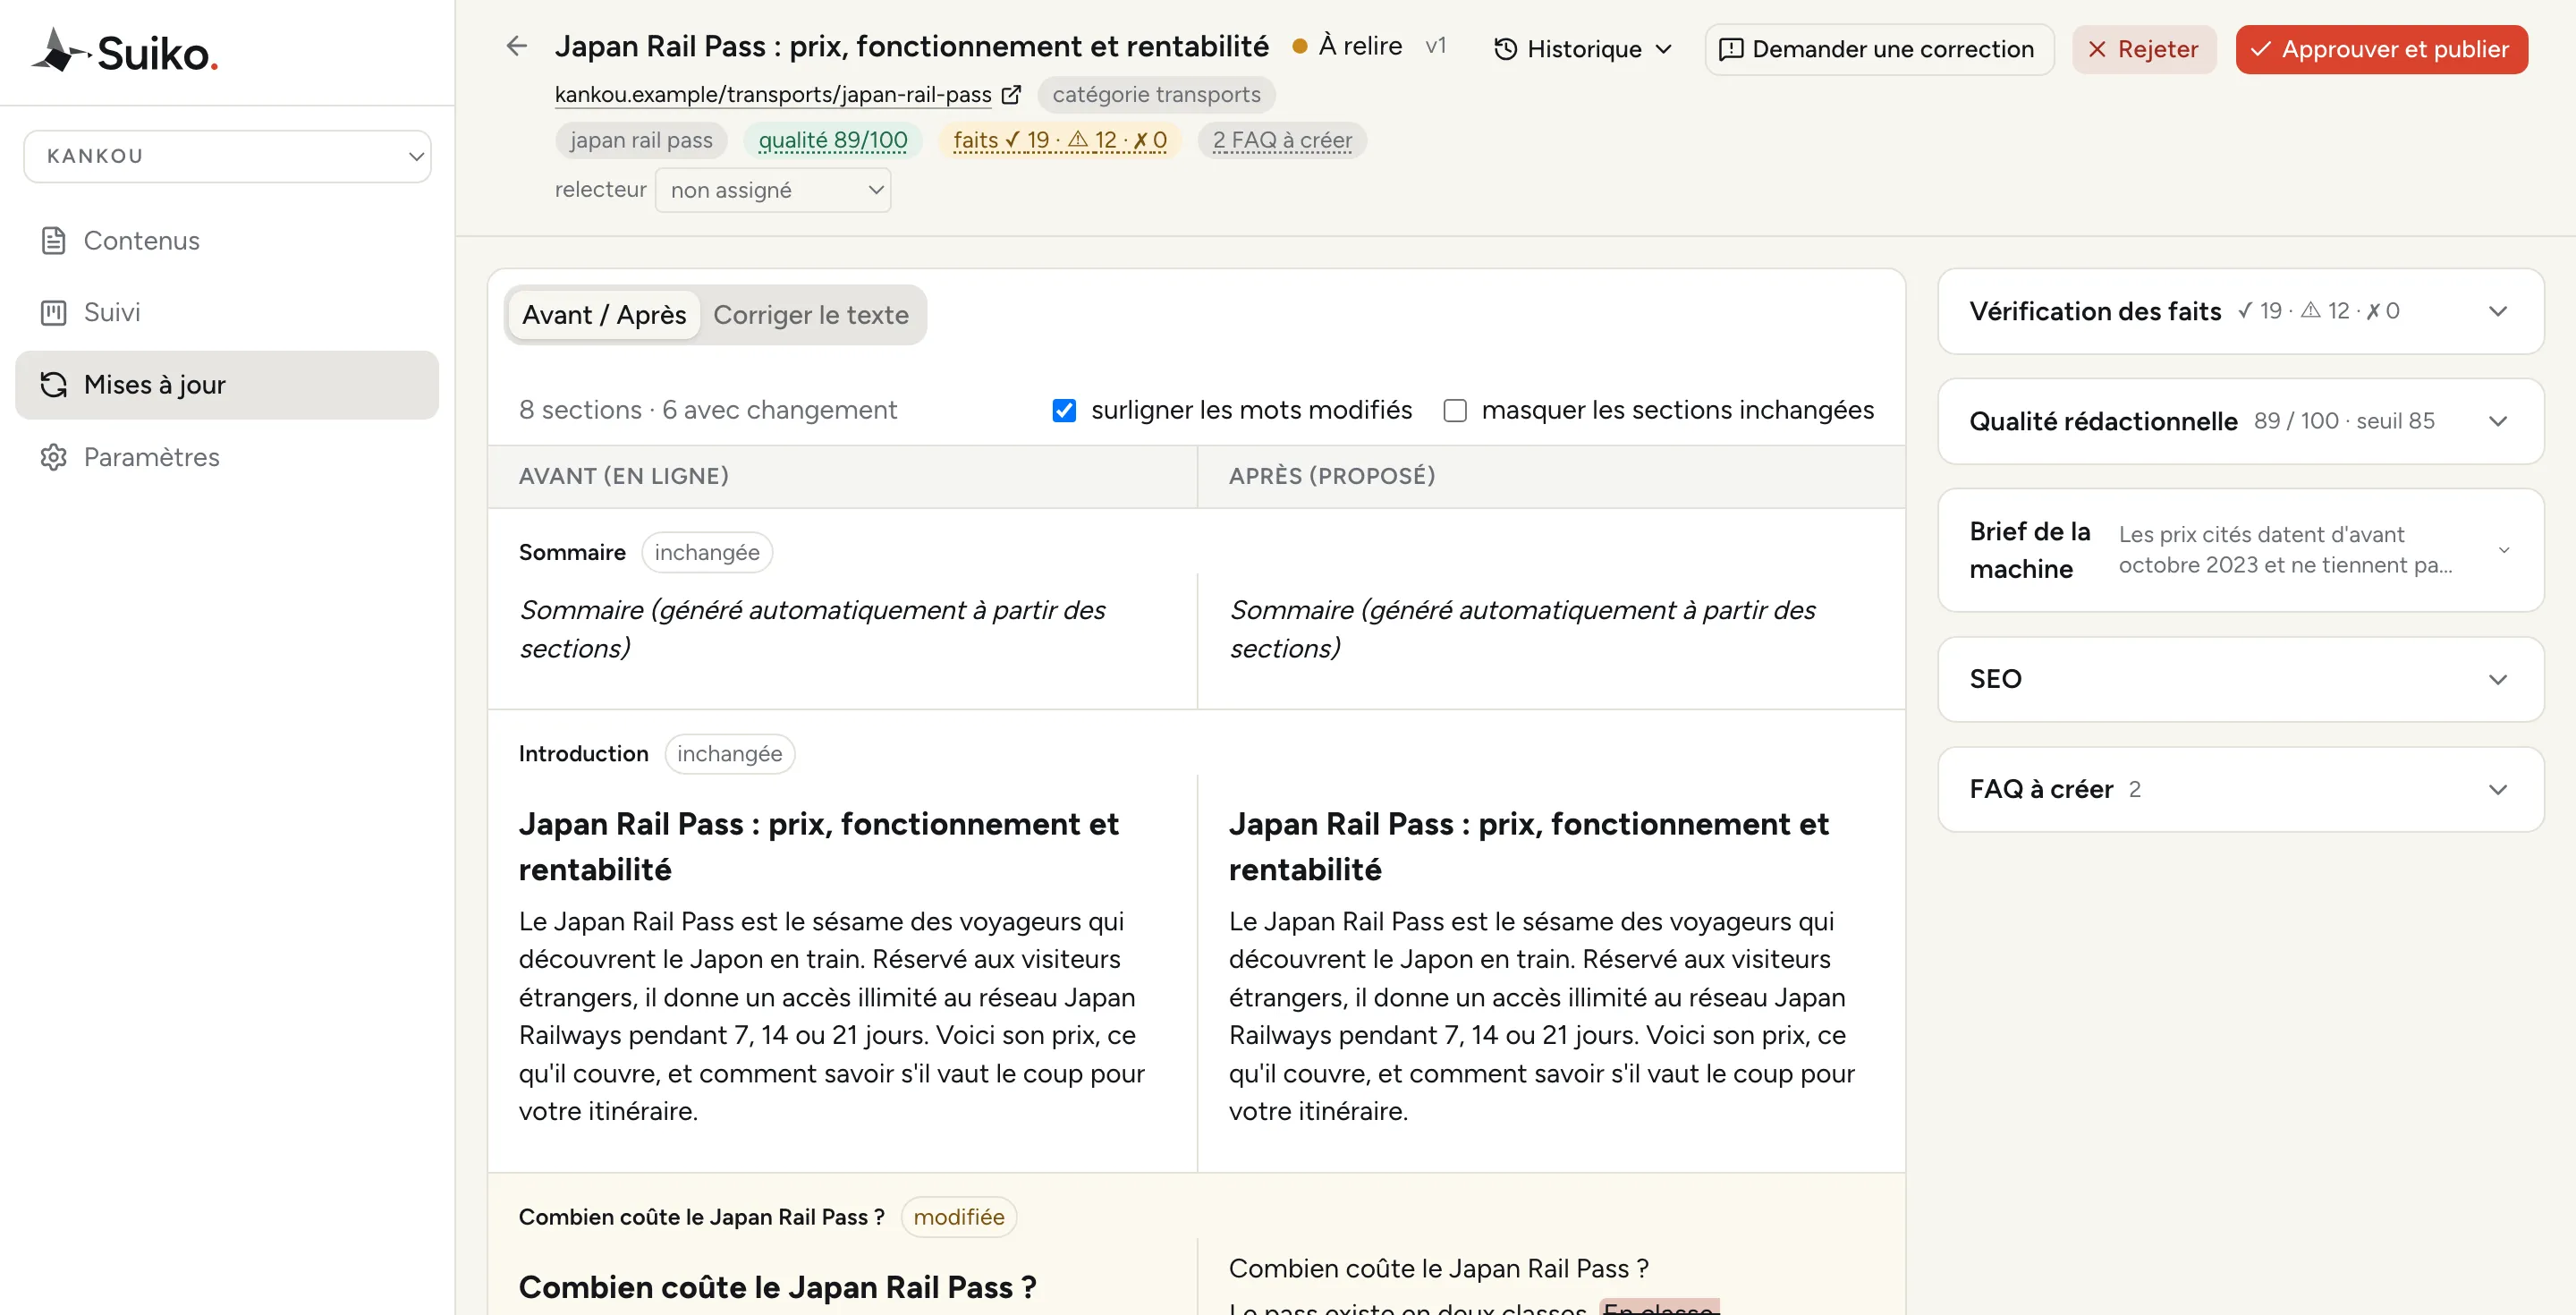
Task: Click Combien coûte le Japan Rail Pass ? section label
Action: [701, 1217]
